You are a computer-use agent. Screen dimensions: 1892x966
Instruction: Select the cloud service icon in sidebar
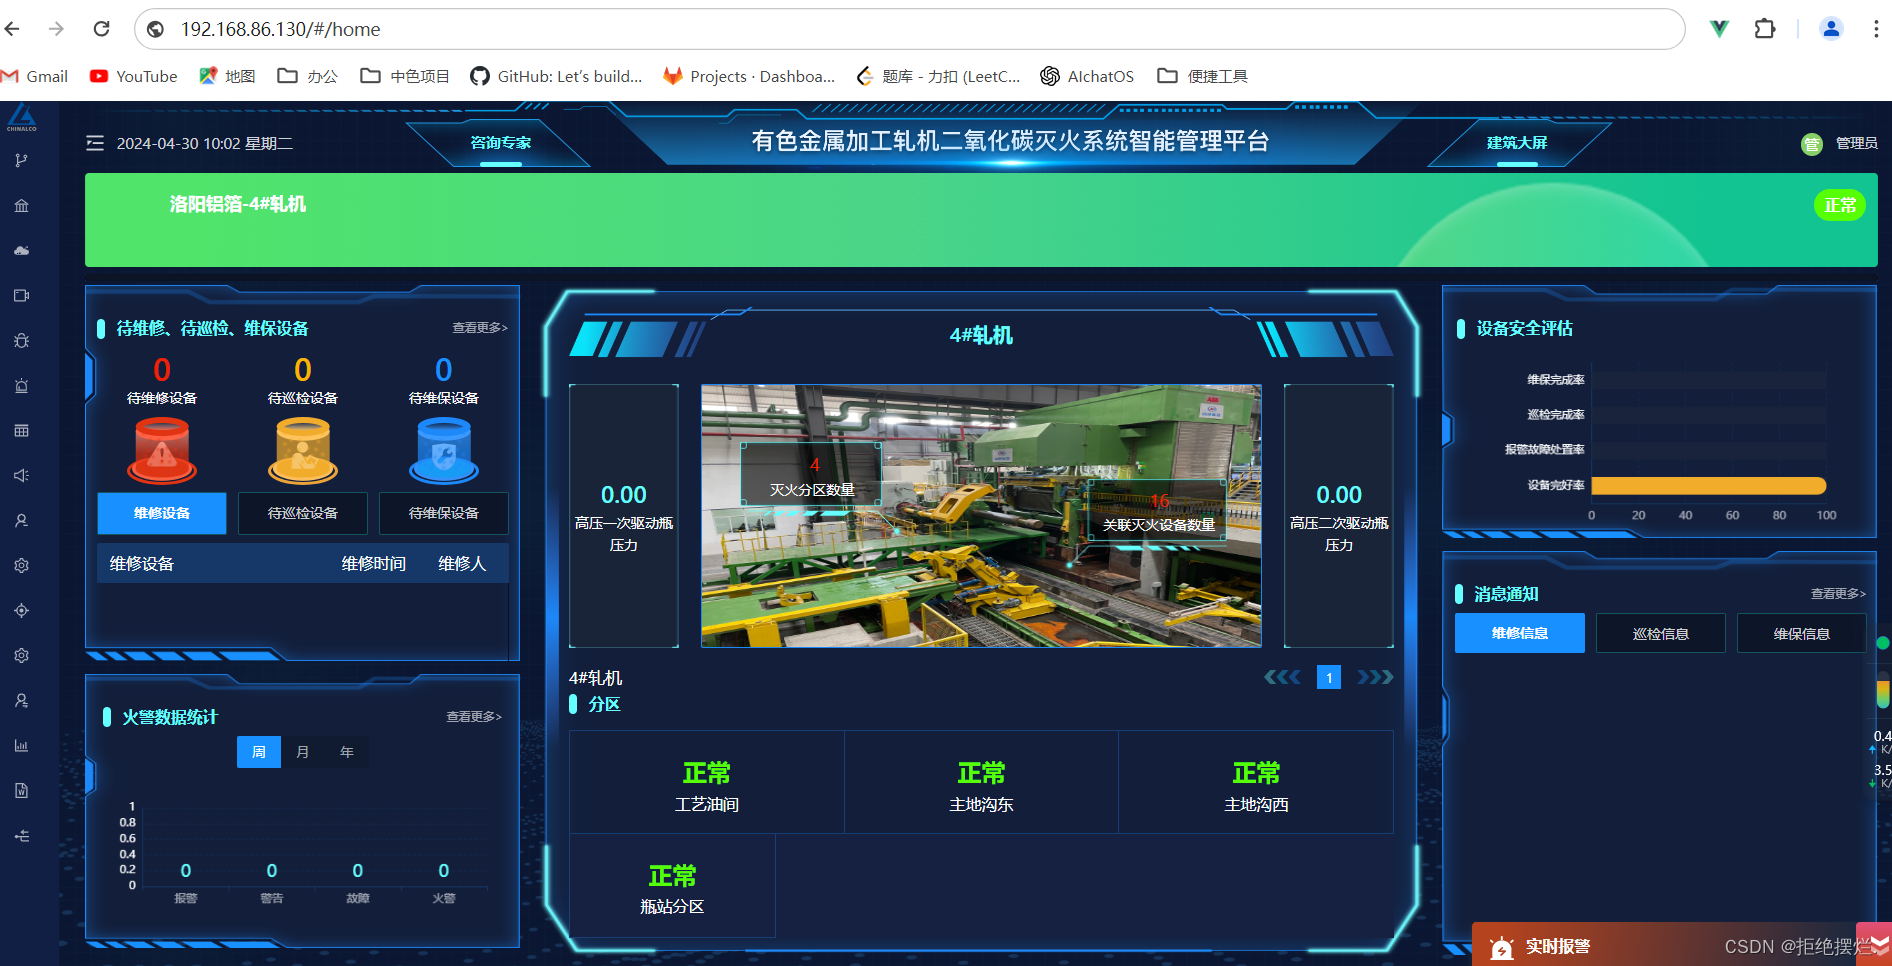(21, 250)
